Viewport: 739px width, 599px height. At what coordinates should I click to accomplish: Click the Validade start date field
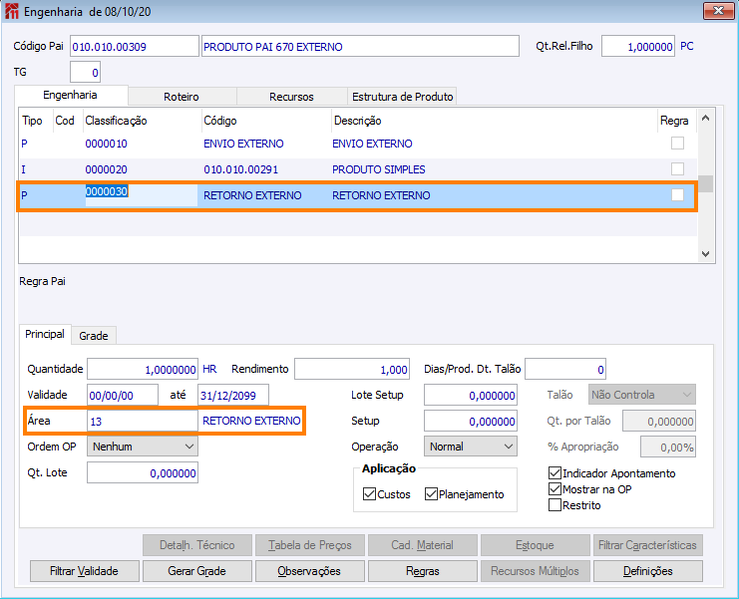(123, 395)
